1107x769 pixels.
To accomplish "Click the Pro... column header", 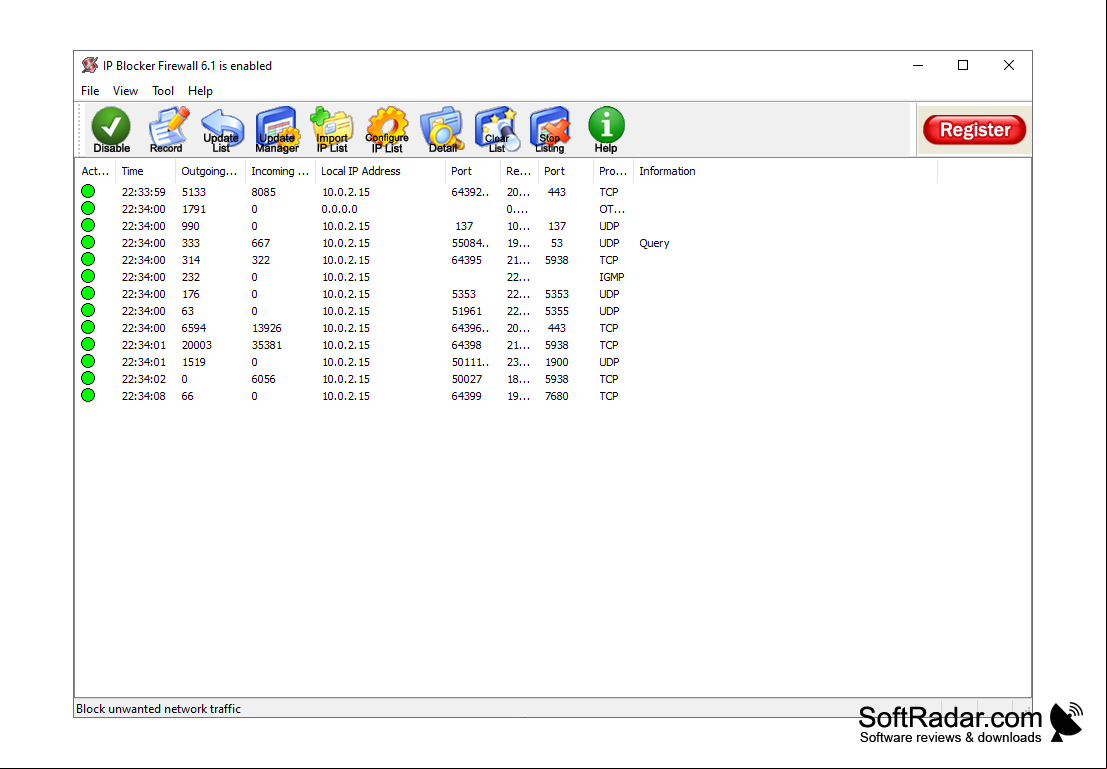I will [x=613, y=171].
